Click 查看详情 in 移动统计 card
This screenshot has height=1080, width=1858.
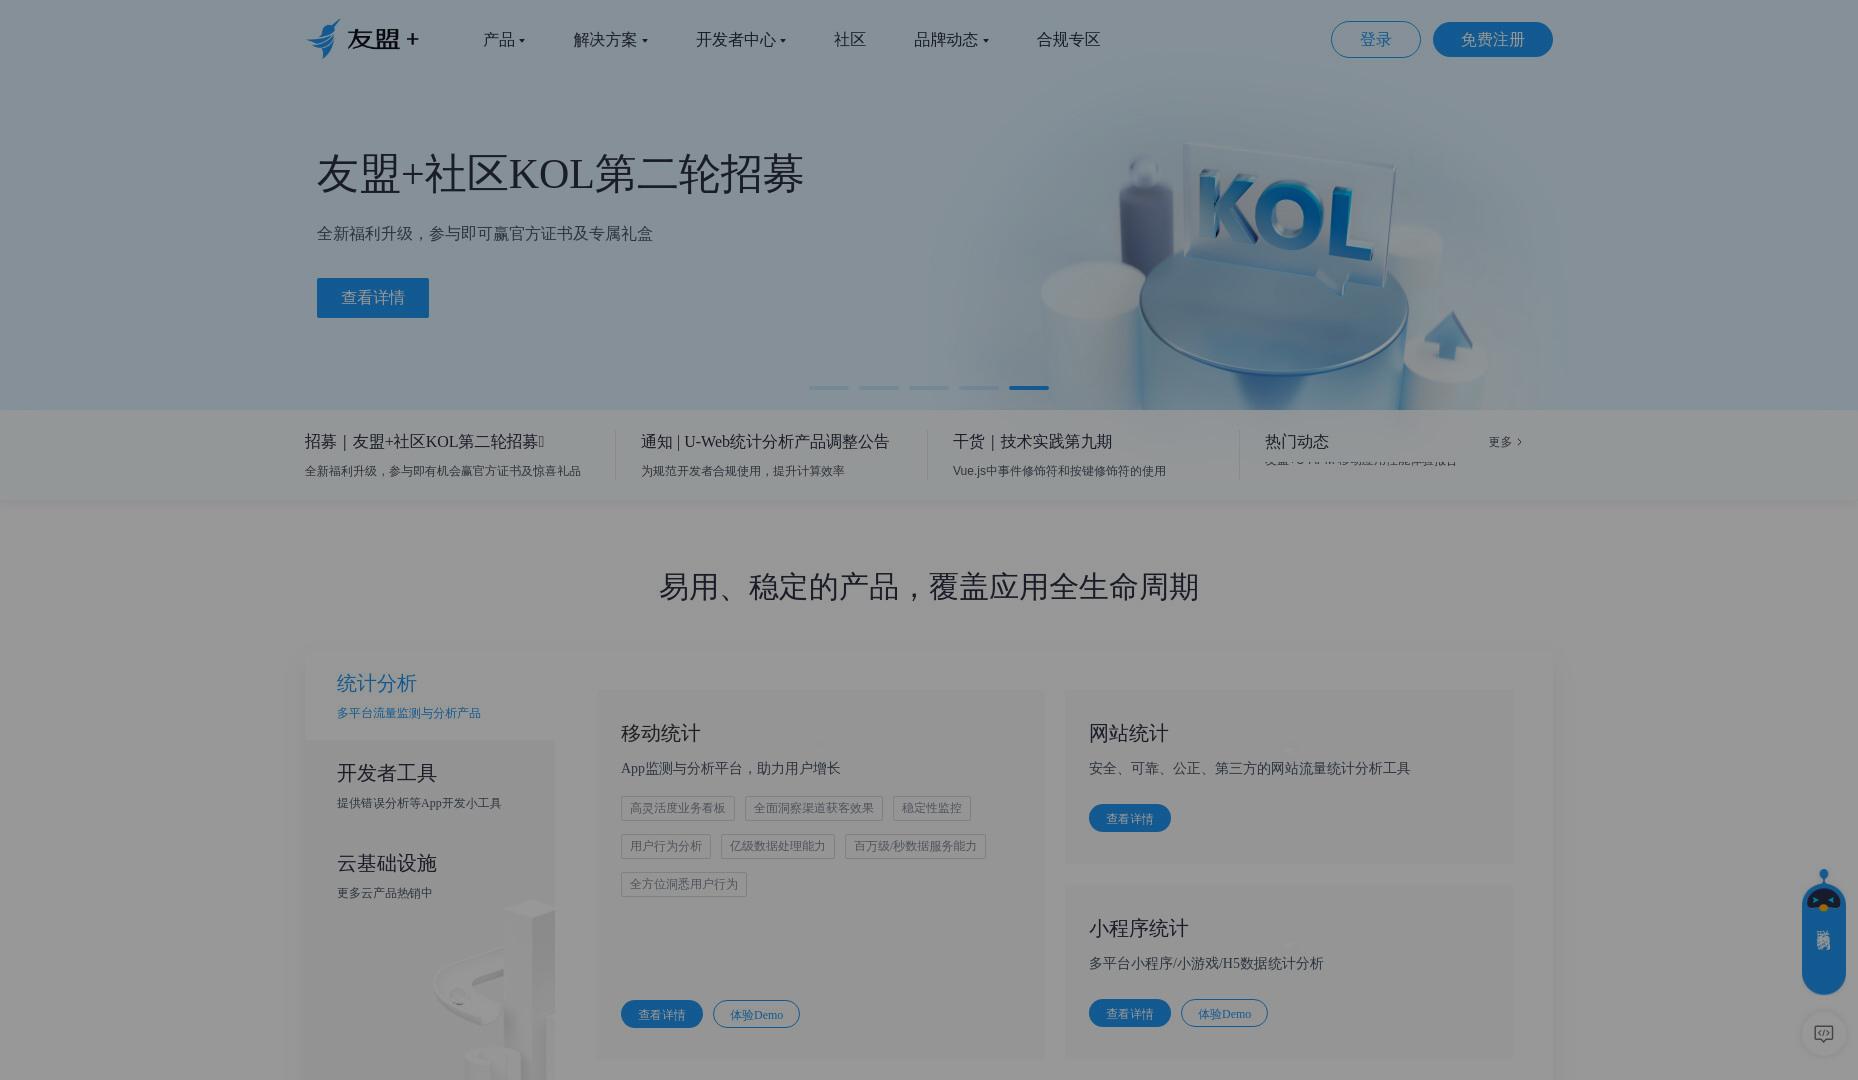coord(662,1014)
